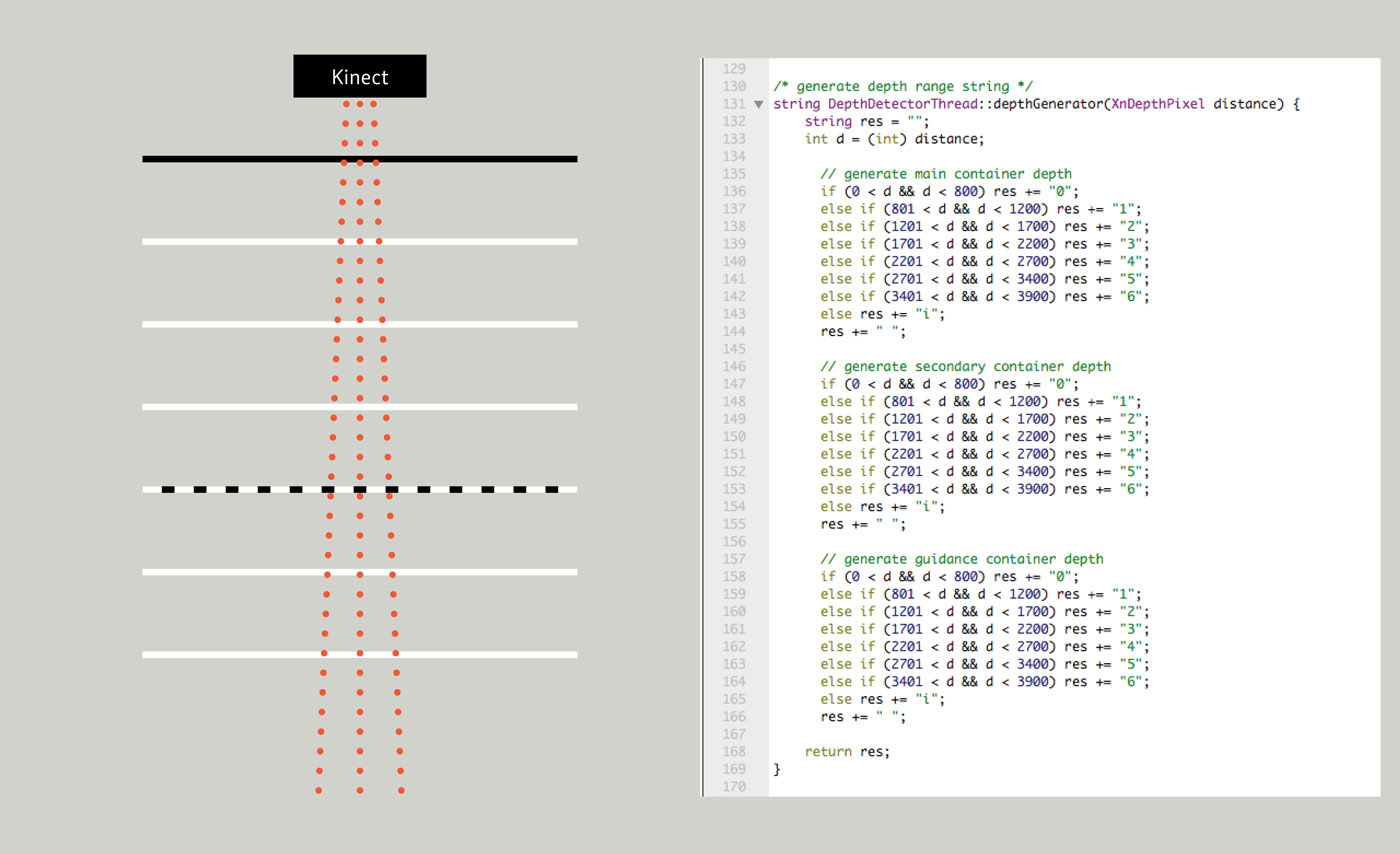
Task: Click line number 136 in gutter
Action: point(735,191)
